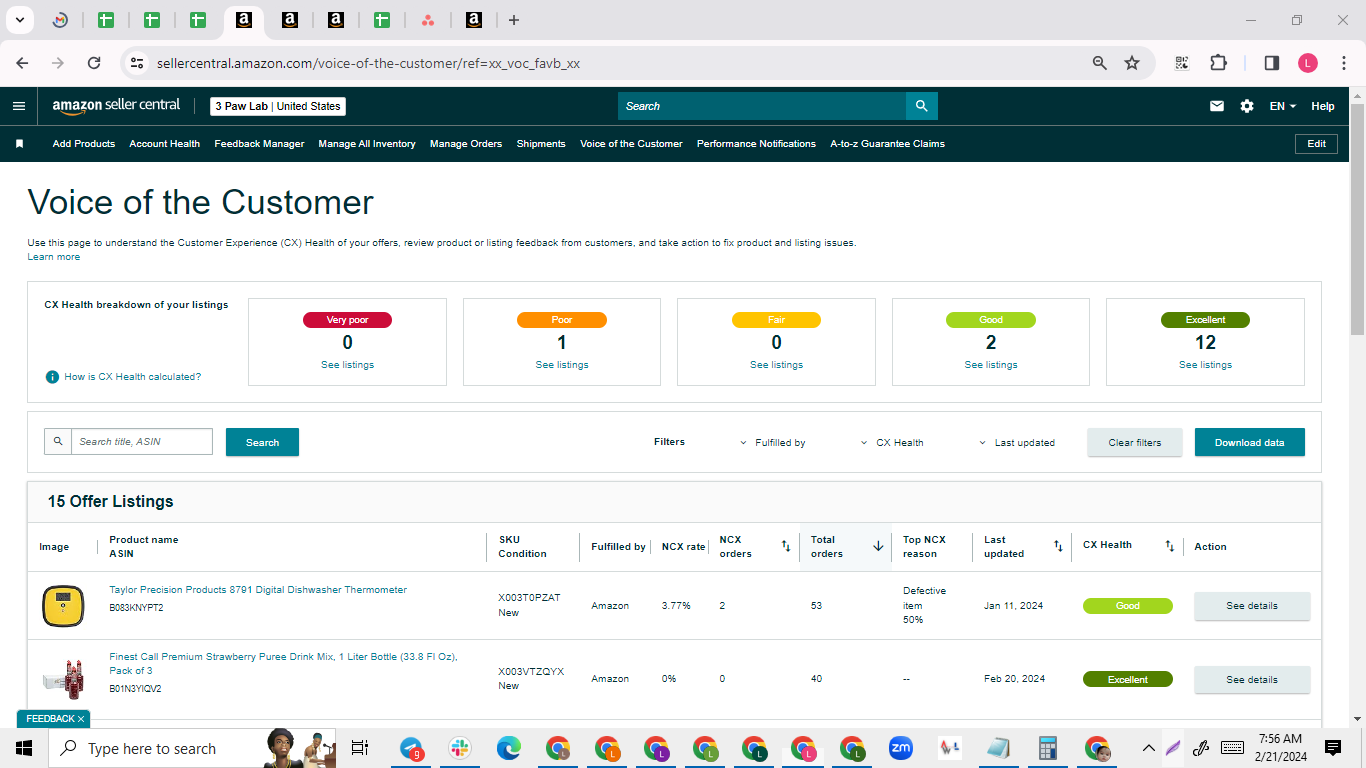Screen dimensions: 1366x768
Task: Open Performance Notifications from the navigation bar
Action: point(756,144)
